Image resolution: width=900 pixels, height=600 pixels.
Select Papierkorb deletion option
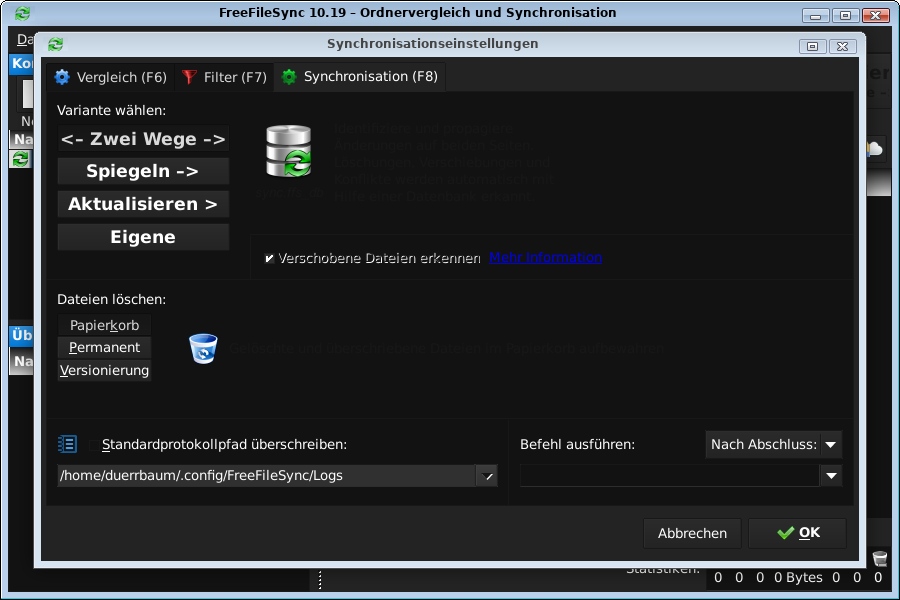point(104,326)
